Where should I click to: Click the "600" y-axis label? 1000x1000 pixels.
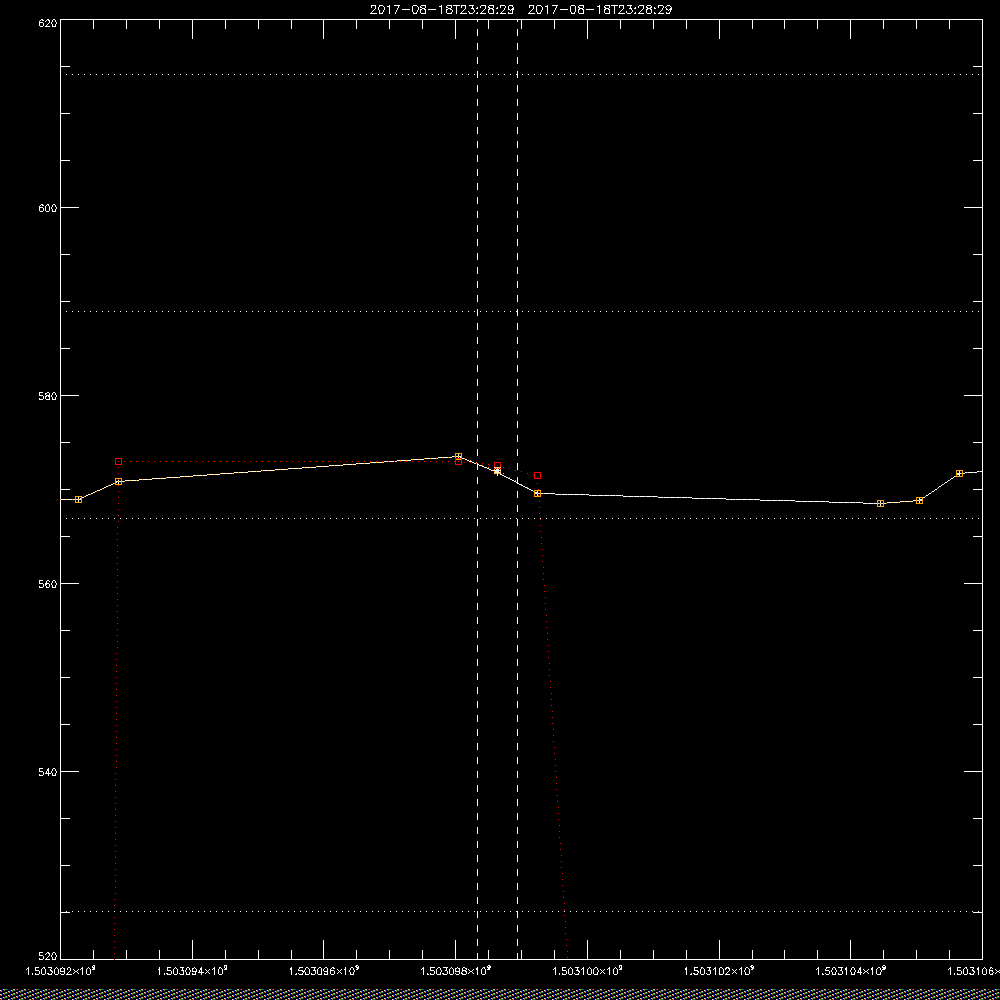coord(48,208)
